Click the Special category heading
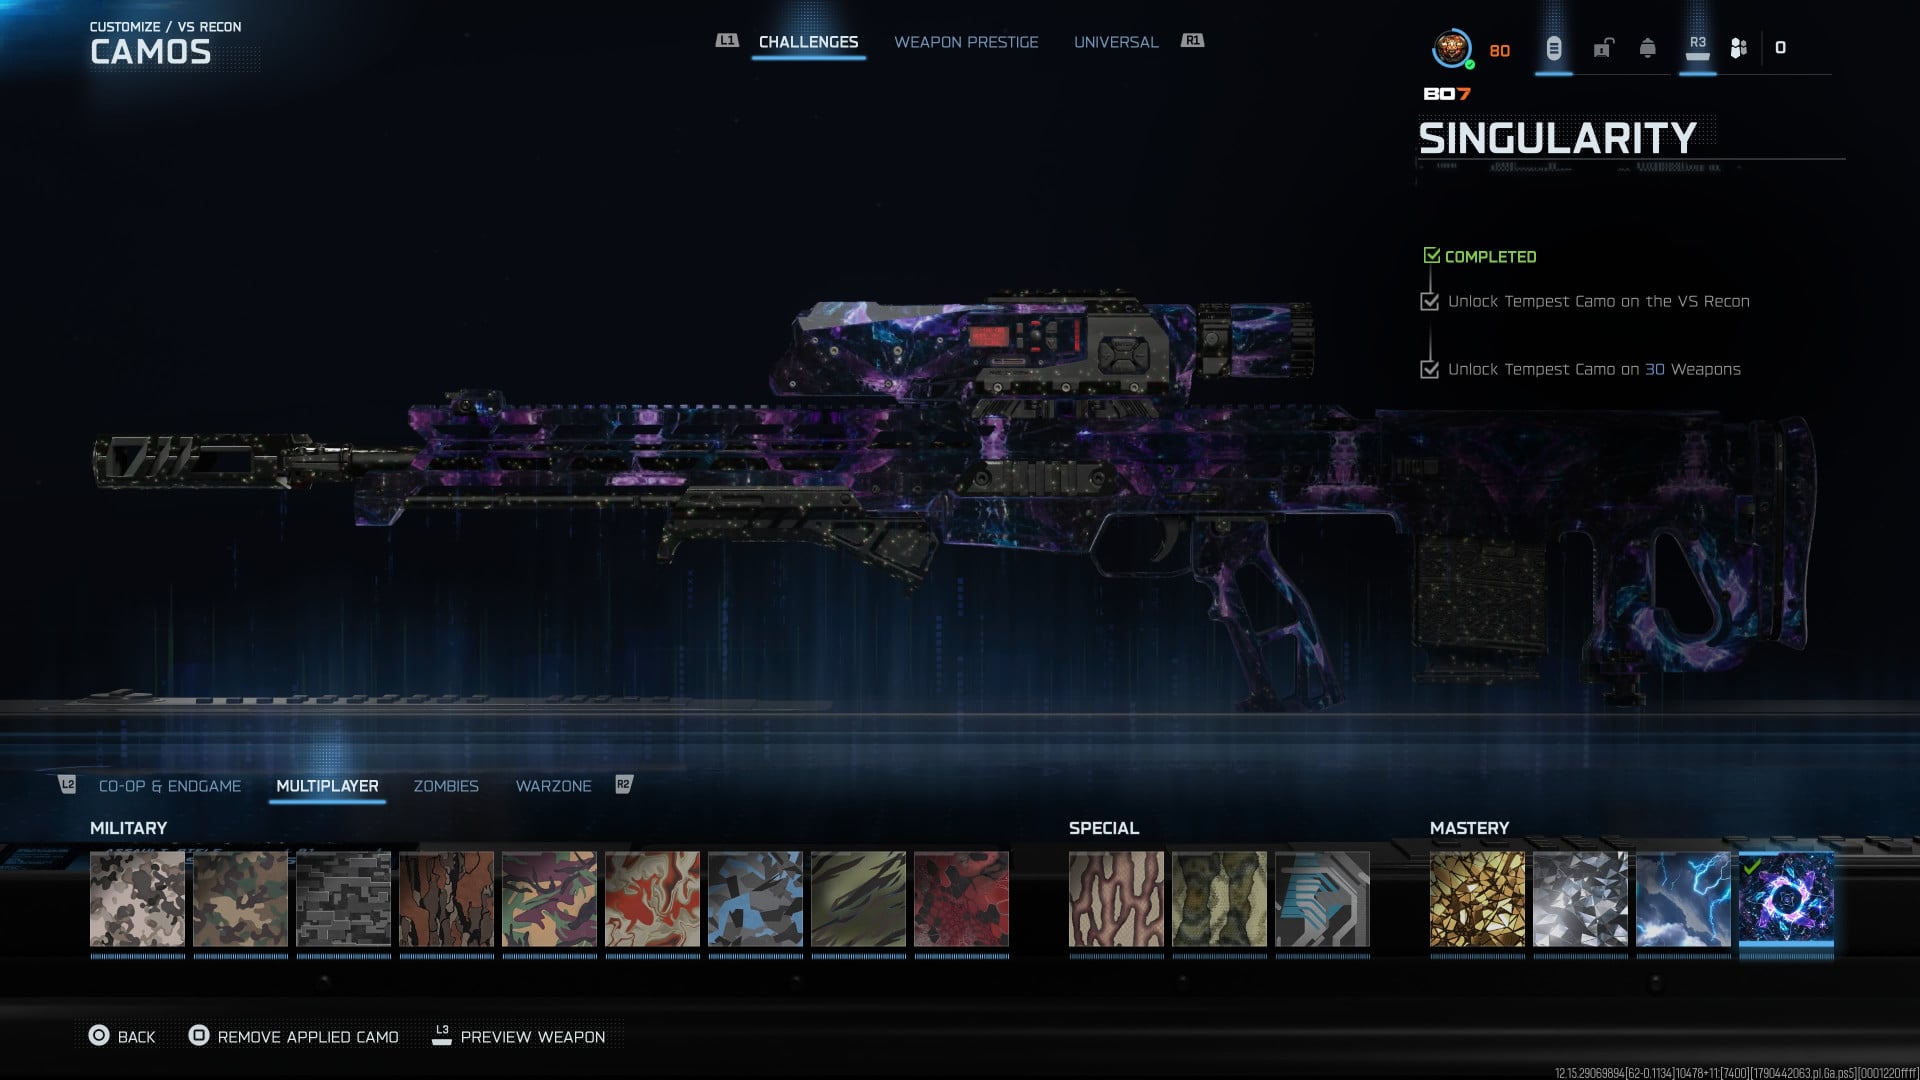 click(x=1103, y=828)
